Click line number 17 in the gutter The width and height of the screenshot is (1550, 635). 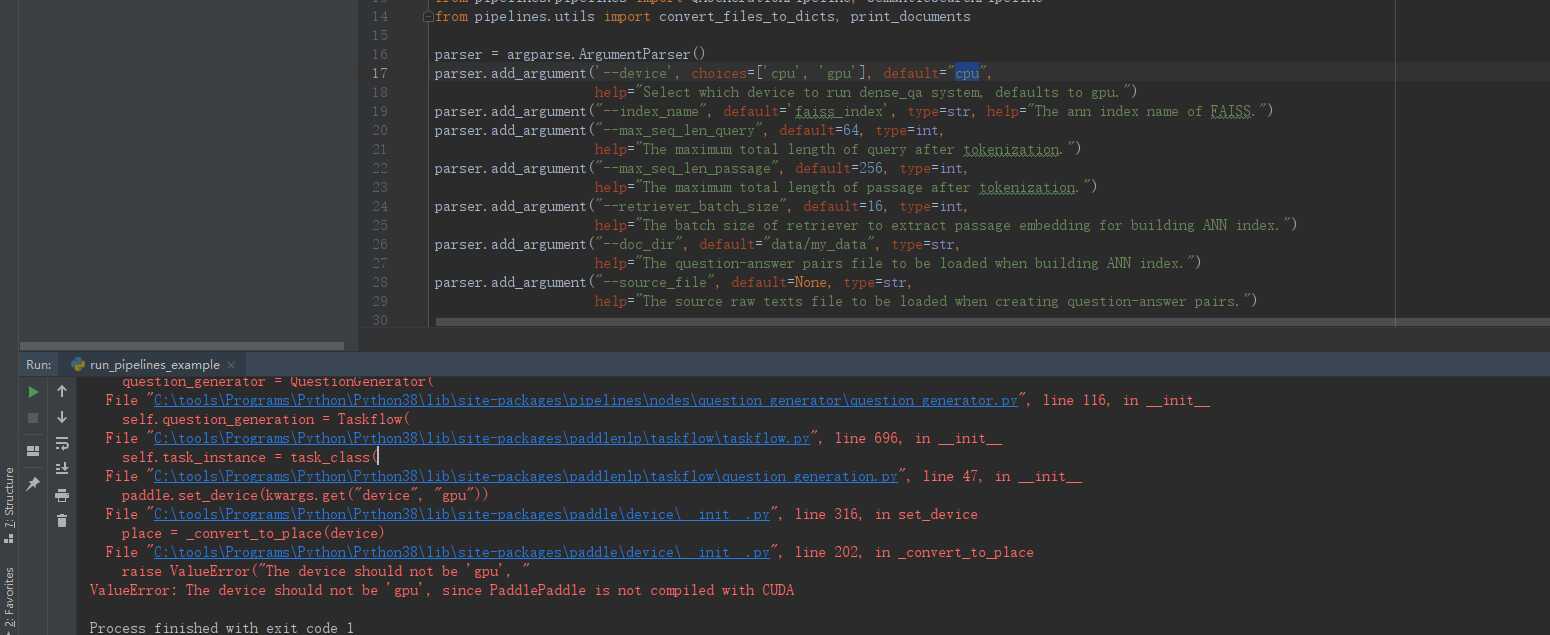[x=380, y=72]
